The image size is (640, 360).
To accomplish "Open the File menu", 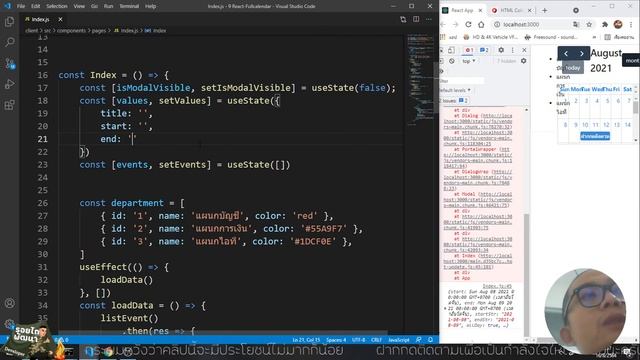I will 21,6.
